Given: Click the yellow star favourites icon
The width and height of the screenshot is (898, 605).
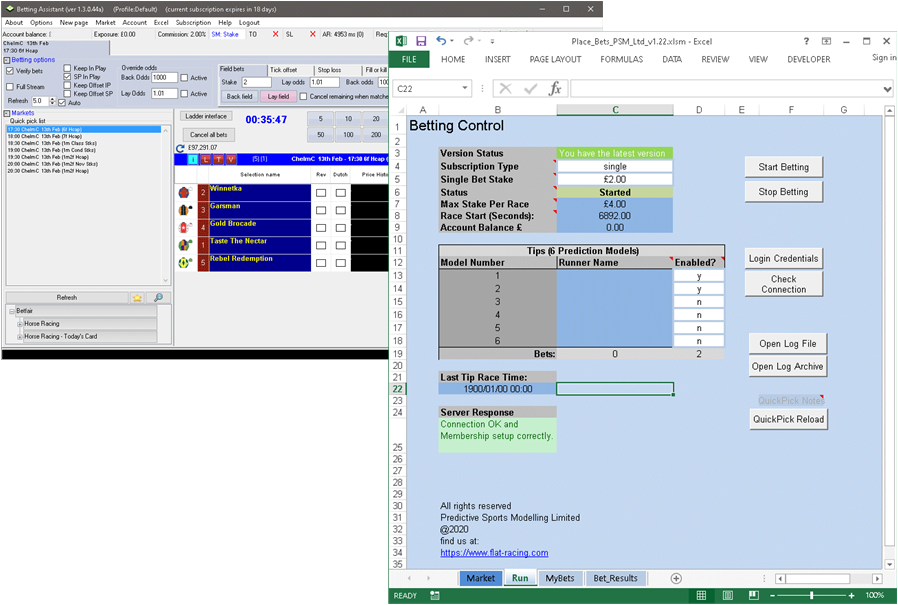Looking at the screenshot, I should (x=137, y=298).
